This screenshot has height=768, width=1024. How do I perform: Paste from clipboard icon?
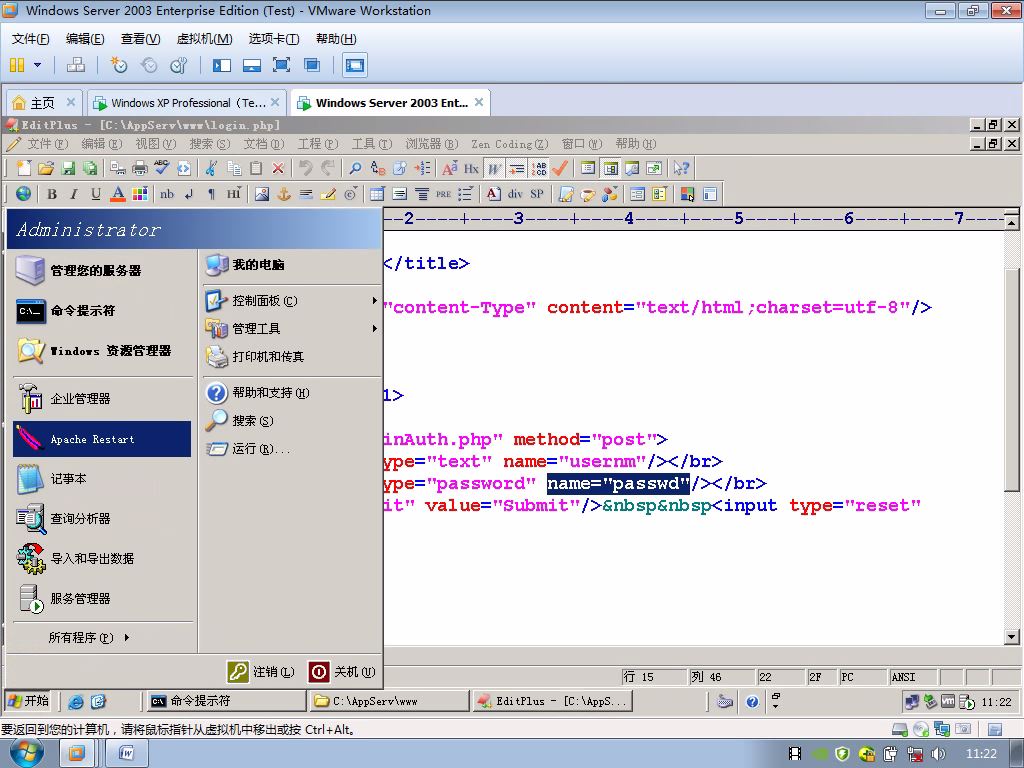[256, 168]
